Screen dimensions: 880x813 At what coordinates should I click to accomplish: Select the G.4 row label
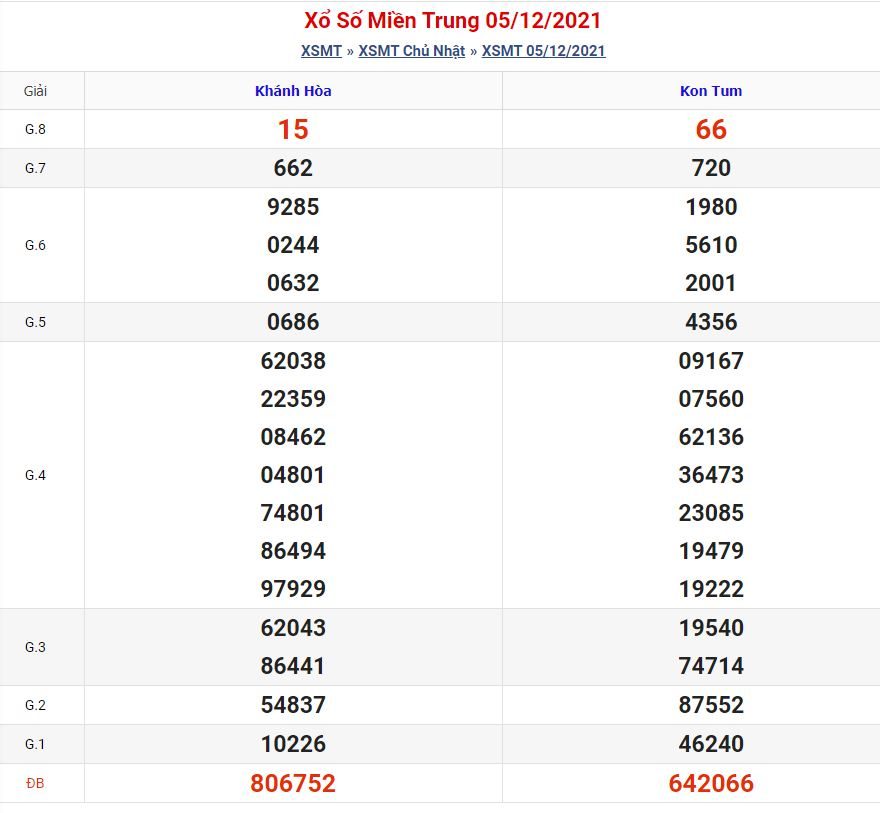(x=35, y=475)
